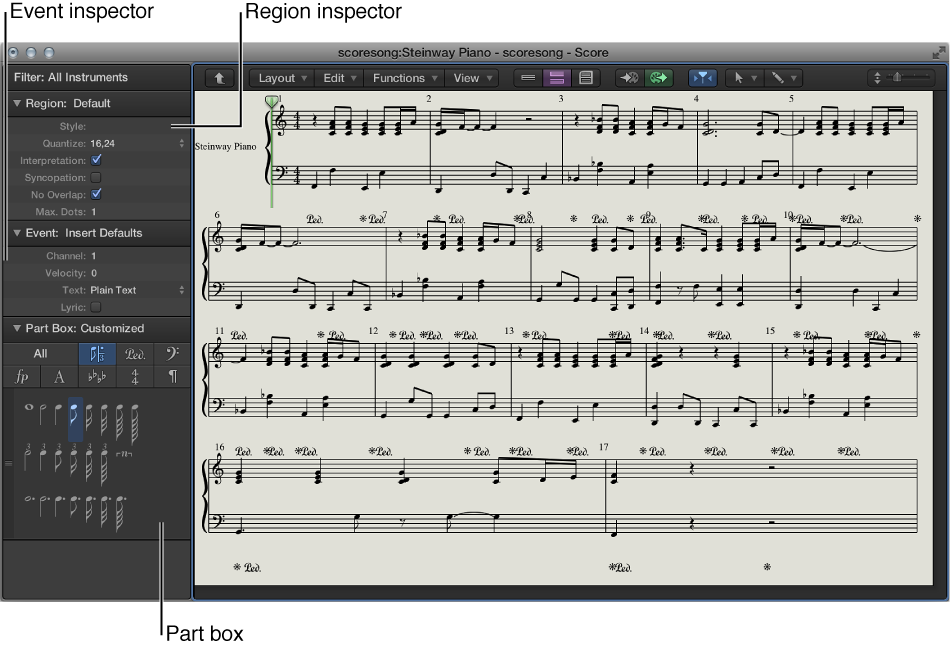Select the text tool (A) in Part box

pos(60,376)
